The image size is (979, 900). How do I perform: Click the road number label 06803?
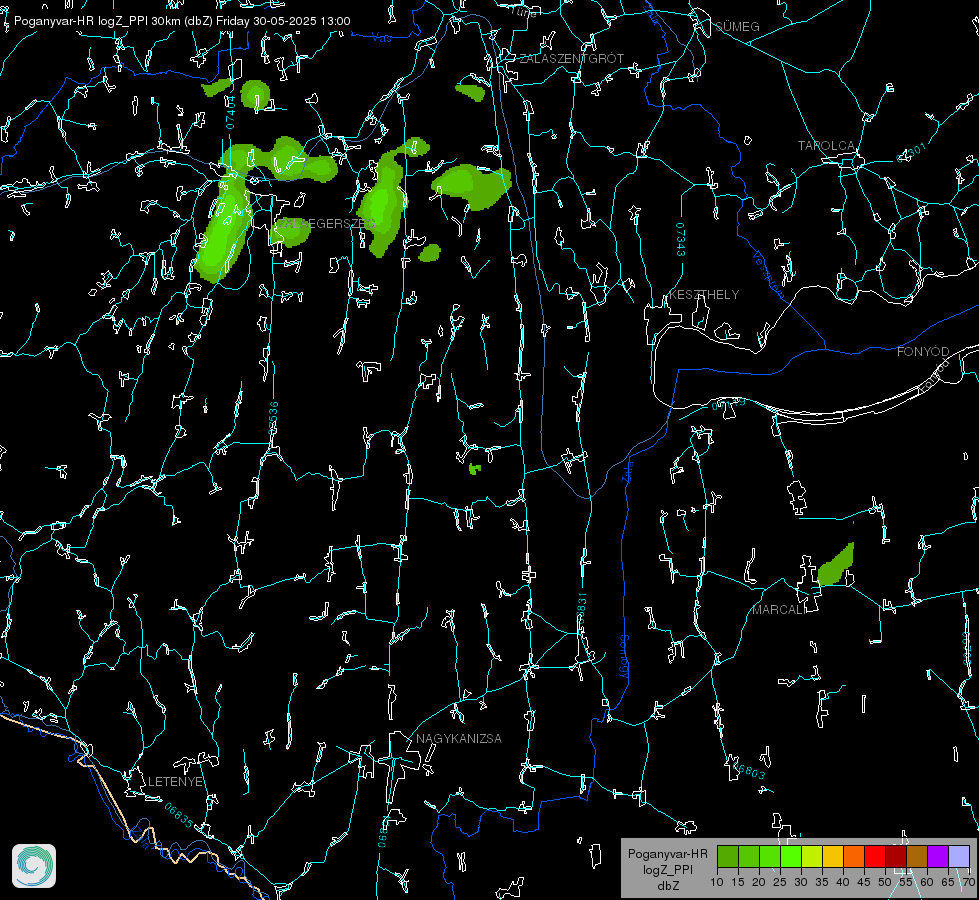[x=750, y=771]
